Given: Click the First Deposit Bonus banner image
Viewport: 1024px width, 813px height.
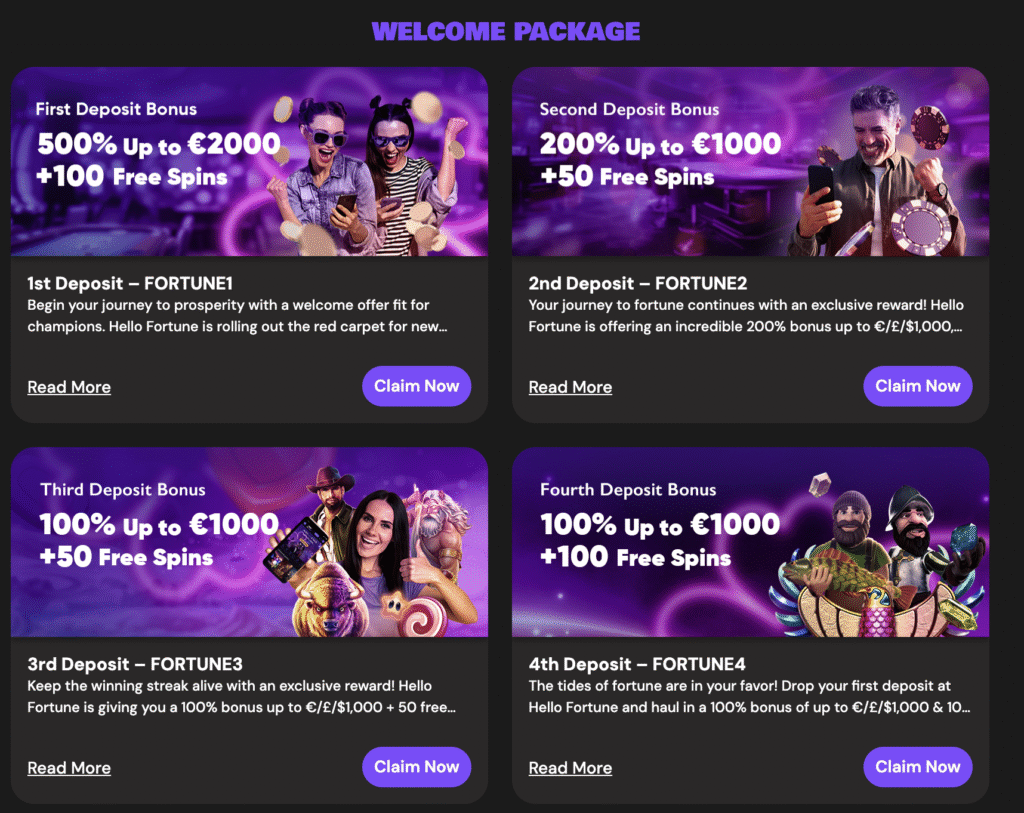Looking at the screenshot, I should [x=248, y=162].
